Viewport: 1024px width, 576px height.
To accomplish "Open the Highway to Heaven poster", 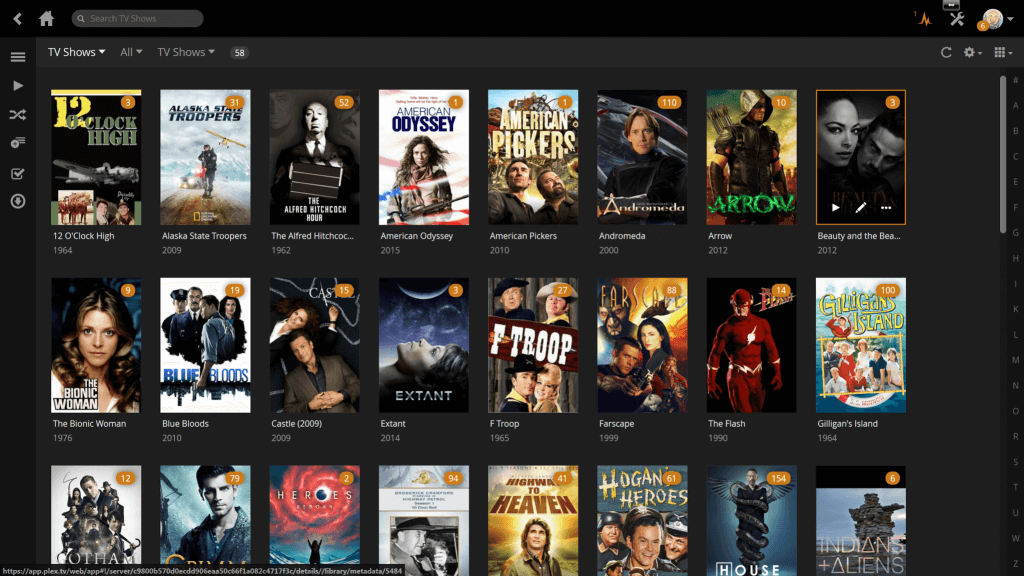I will tap(533, 520).
